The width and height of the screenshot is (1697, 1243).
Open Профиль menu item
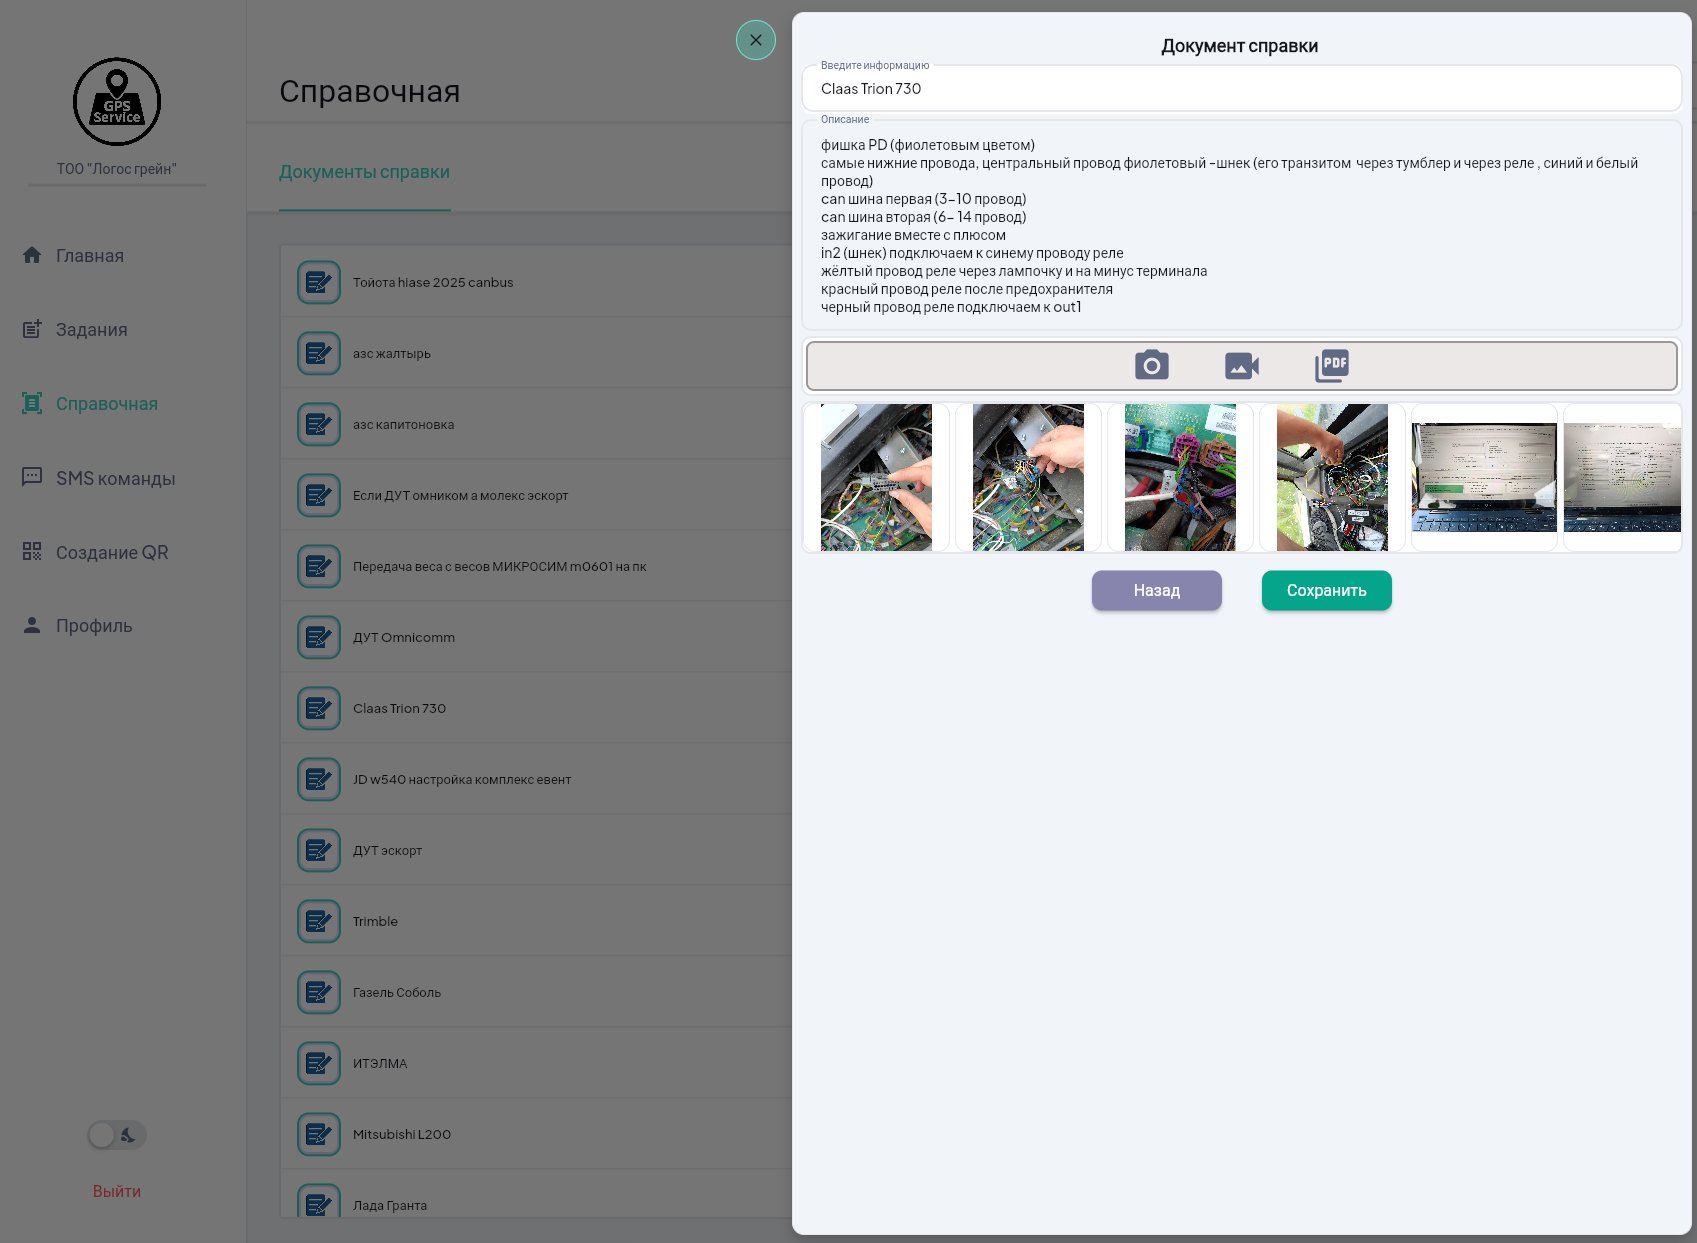[94, 626]
